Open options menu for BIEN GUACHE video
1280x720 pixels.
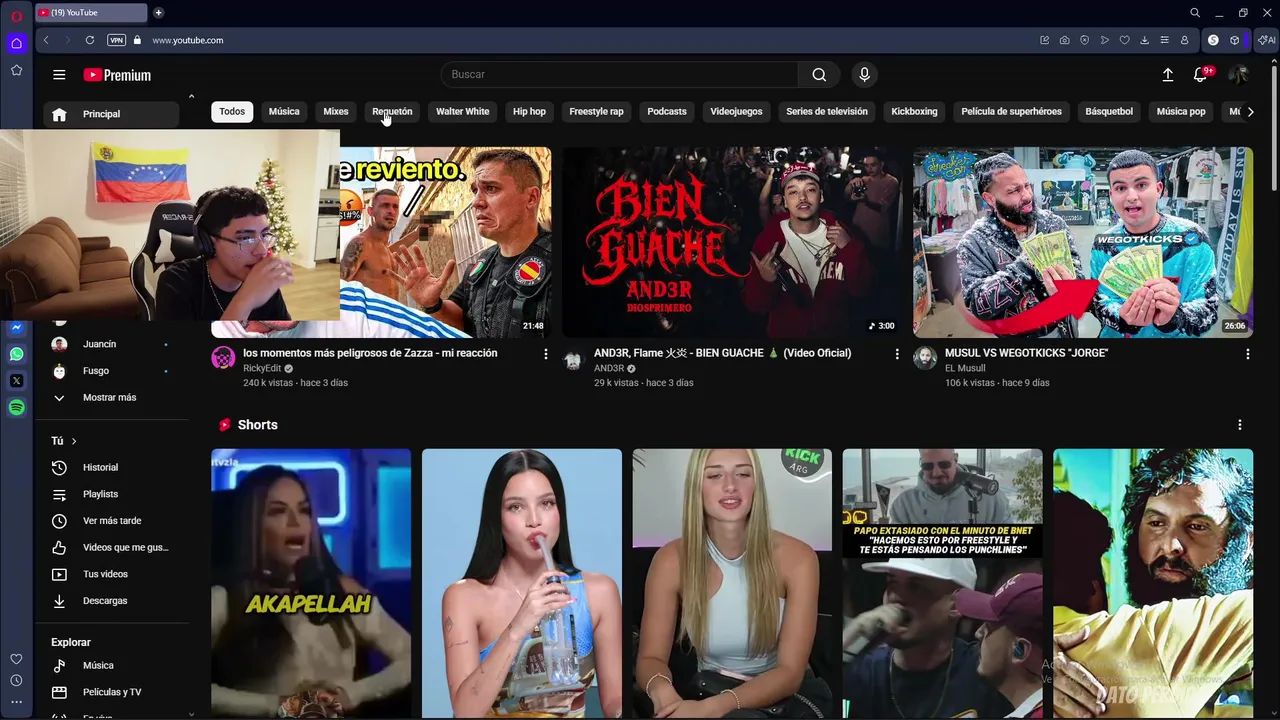coord(896,354)
